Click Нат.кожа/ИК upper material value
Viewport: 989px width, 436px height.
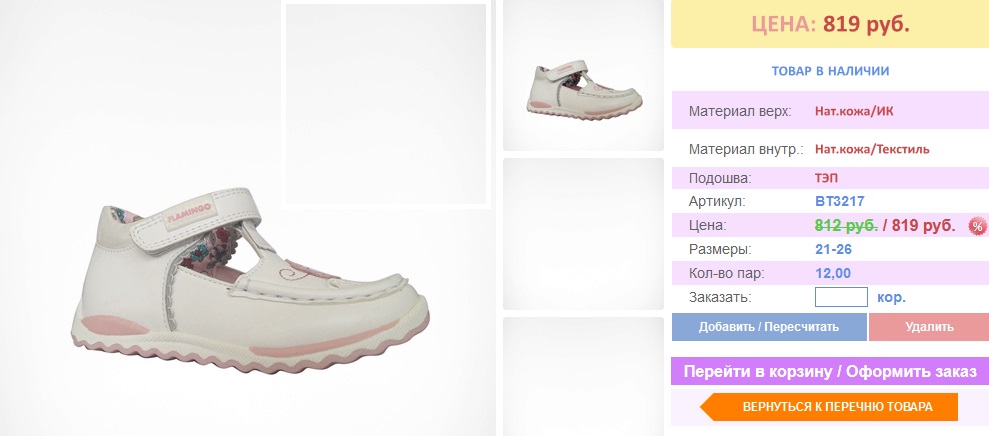click(x=854, y=112)
